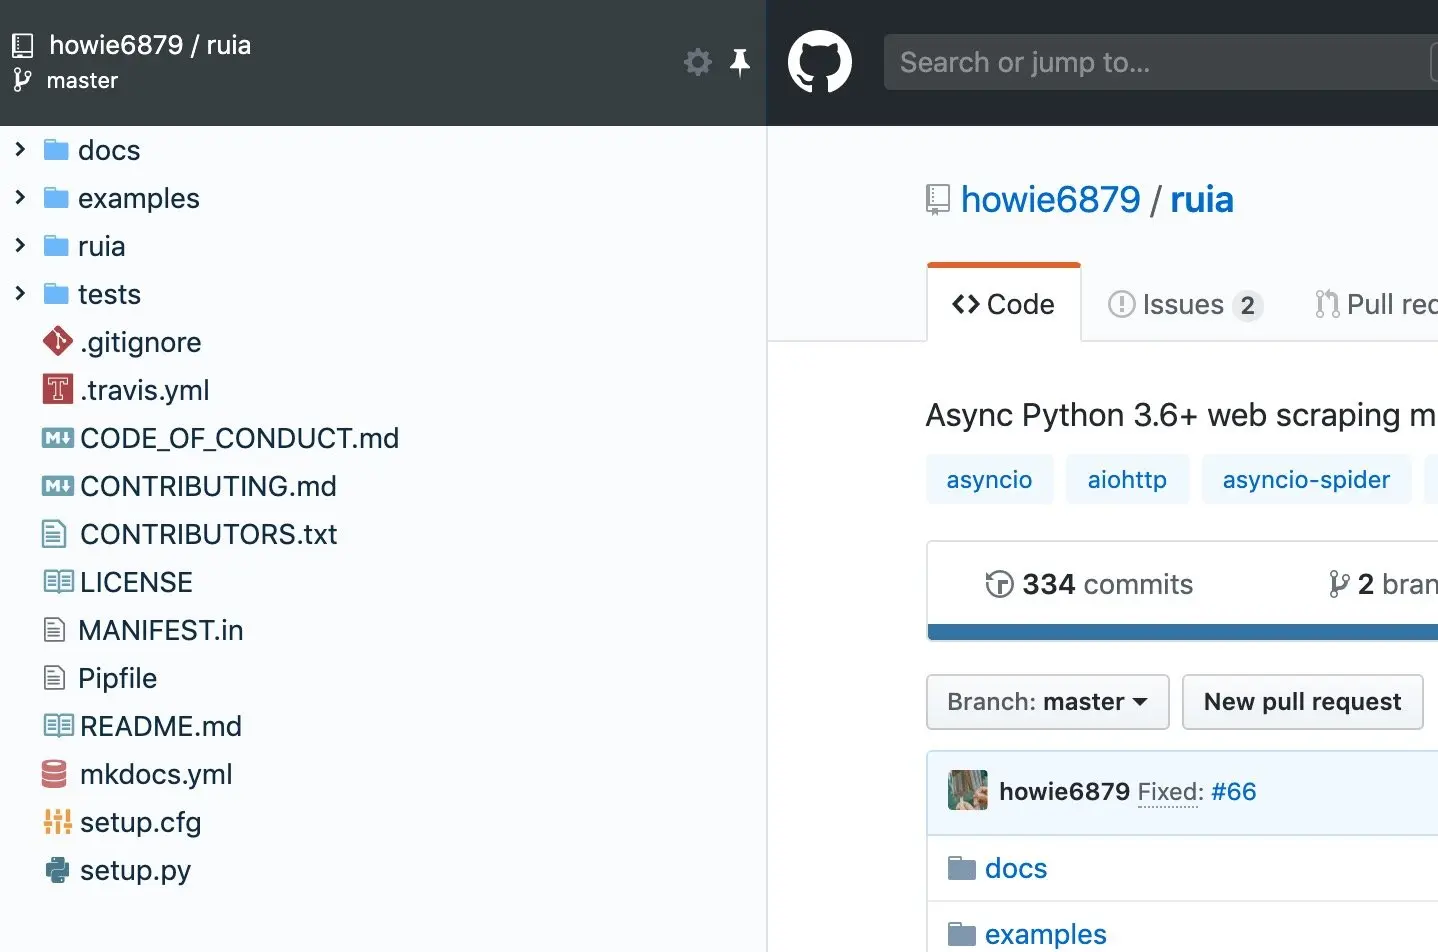The image size is (1438, 952).
Task: Toggle the sidebar pin icon
Action: (x=740, y=63)
